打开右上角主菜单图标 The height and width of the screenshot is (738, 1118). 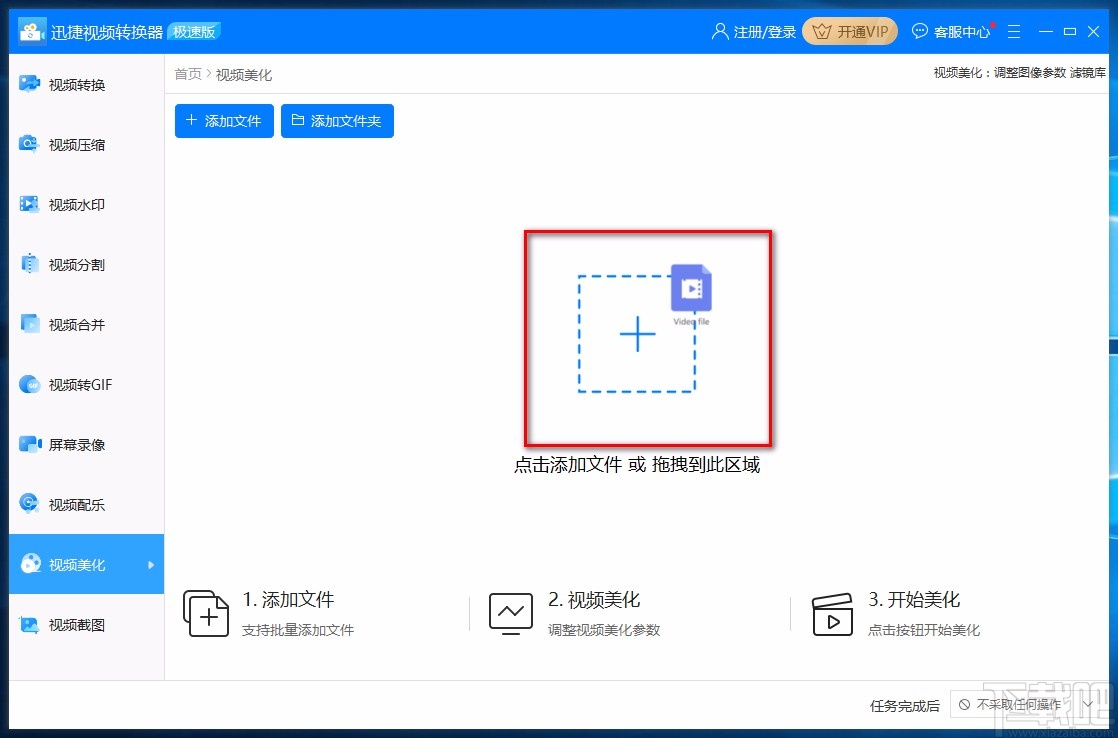pyautogui.click(x=1014, y=31)
